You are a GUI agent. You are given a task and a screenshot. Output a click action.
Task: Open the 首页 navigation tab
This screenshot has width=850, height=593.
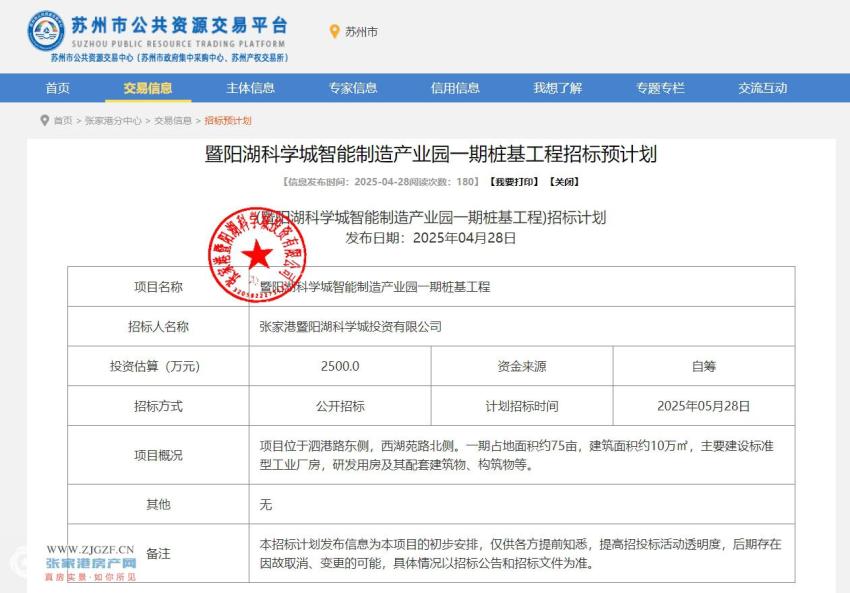point(57,88)
